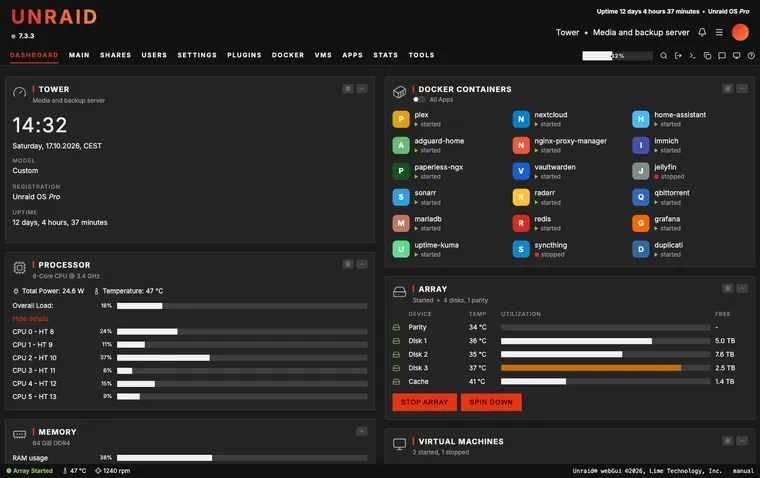760x478 pixels.
Task: Open the search tool in toolbar
Action: tap(664, 56)
